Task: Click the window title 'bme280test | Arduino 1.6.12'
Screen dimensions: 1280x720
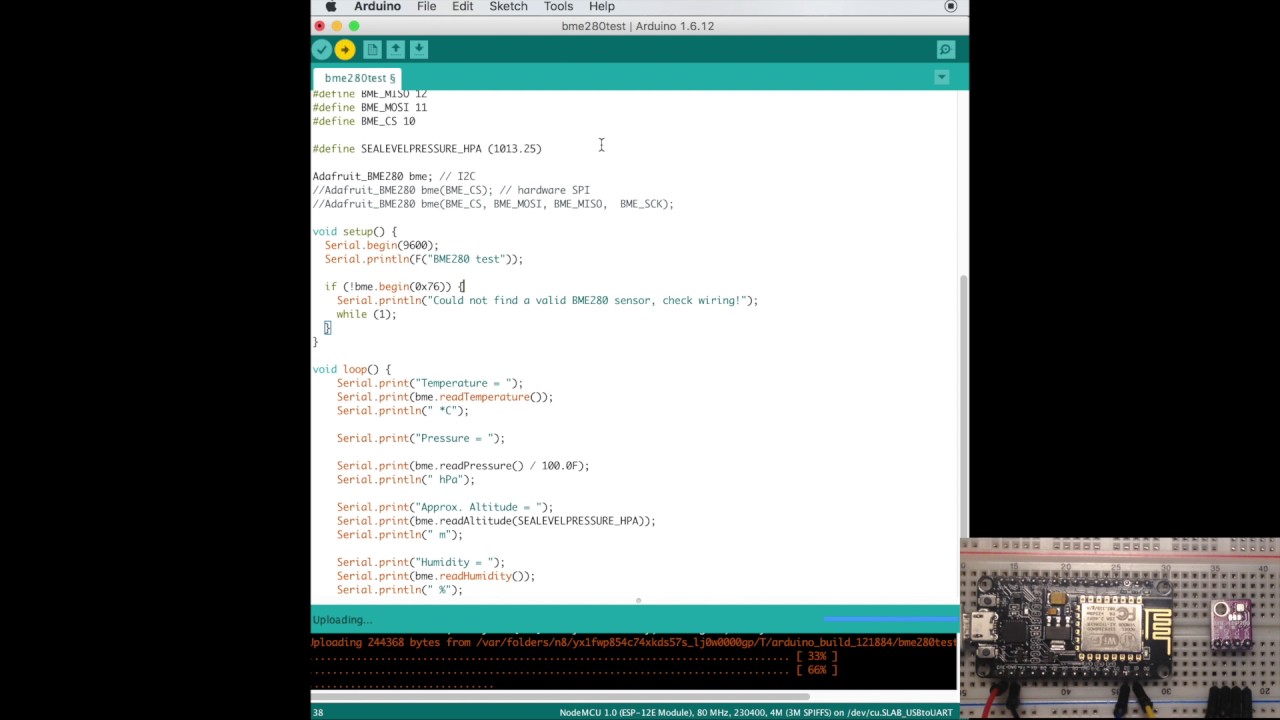Action: 638,26
